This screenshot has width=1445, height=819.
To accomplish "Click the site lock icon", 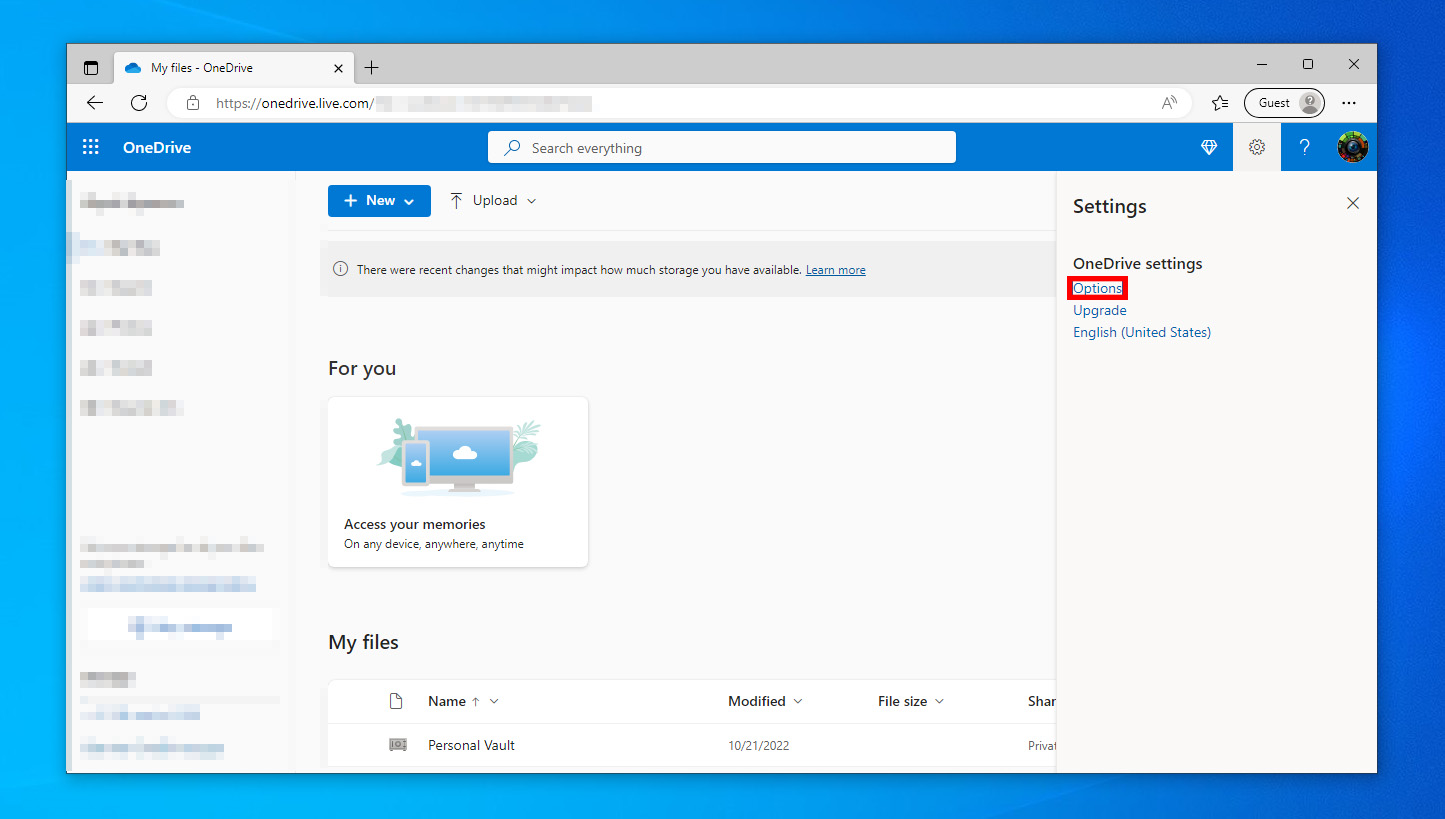I will point(194,103).
